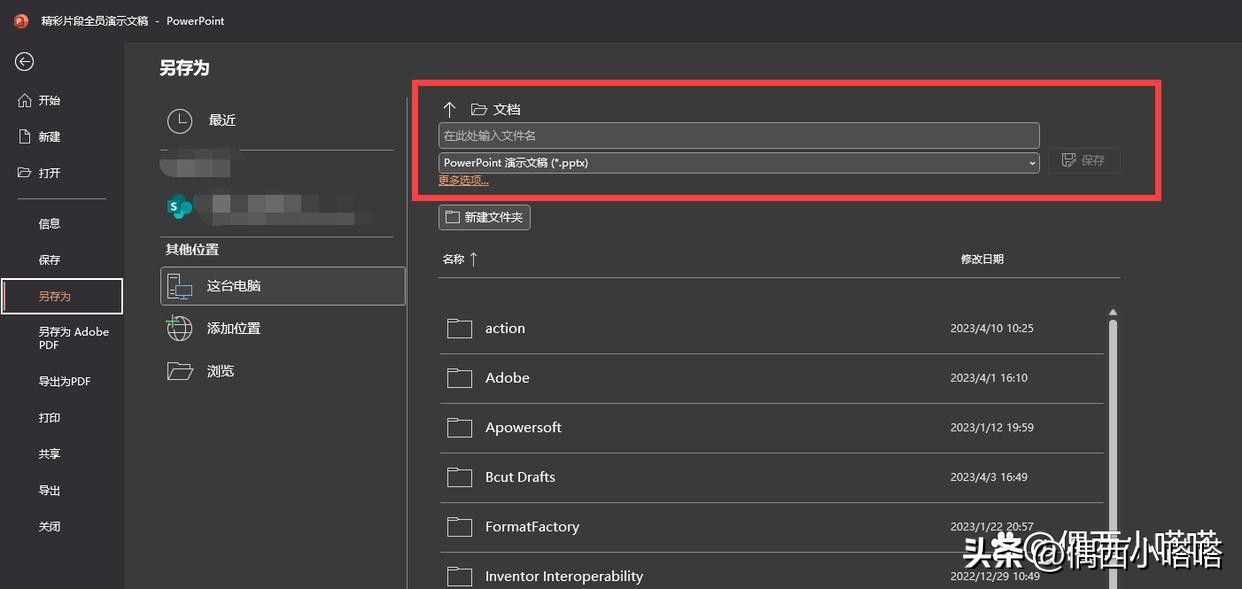The width and height of the screenshot is (1242, 589).
Task: Open the 打印 menu item
Action: coord(50,418)
